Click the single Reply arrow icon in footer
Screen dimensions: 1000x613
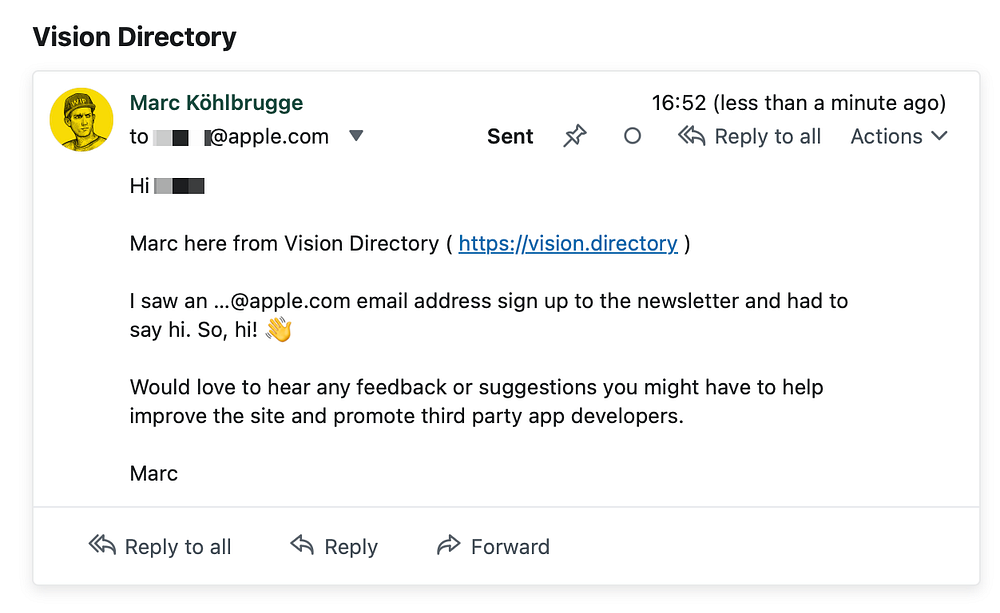click(x=302, y=545)
